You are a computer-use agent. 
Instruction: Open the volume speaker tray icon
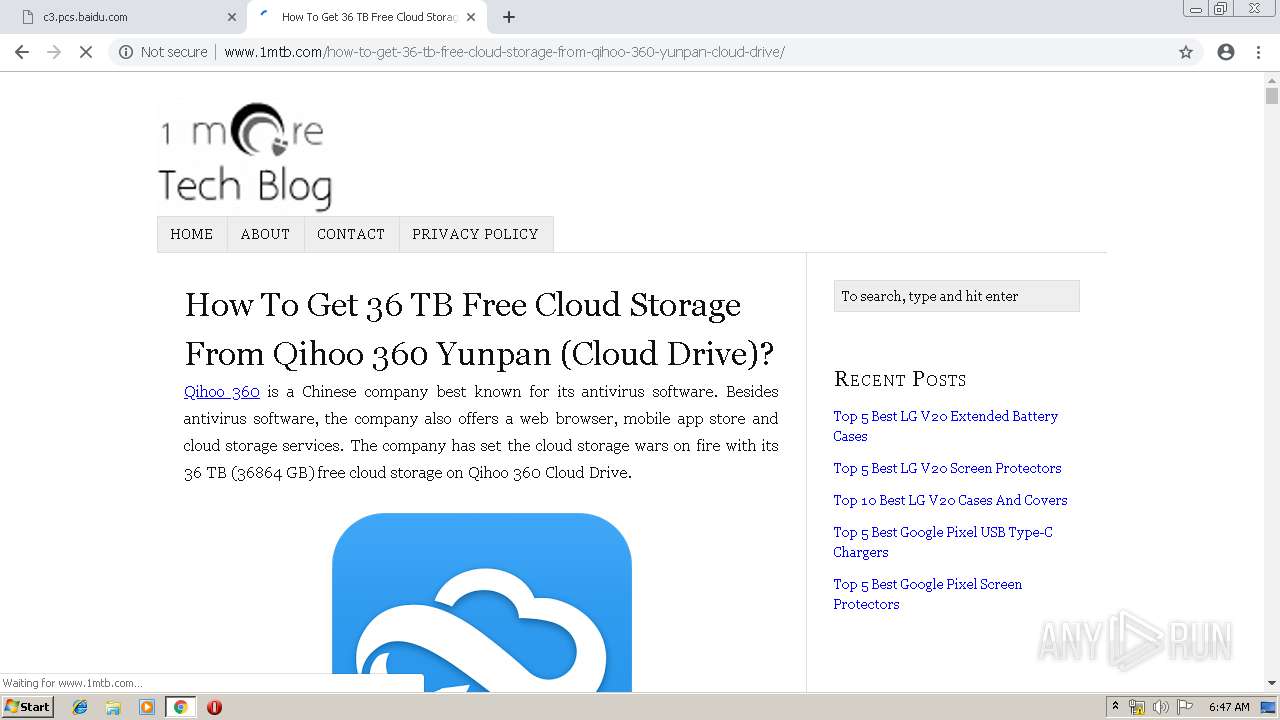1161,707
